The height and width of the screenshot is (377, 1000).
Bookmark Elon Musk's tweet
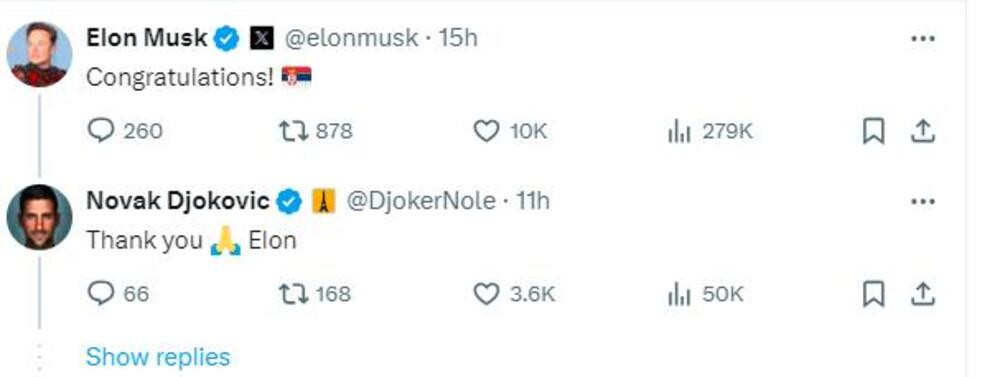pyautogui.click(x=873, y=131)
